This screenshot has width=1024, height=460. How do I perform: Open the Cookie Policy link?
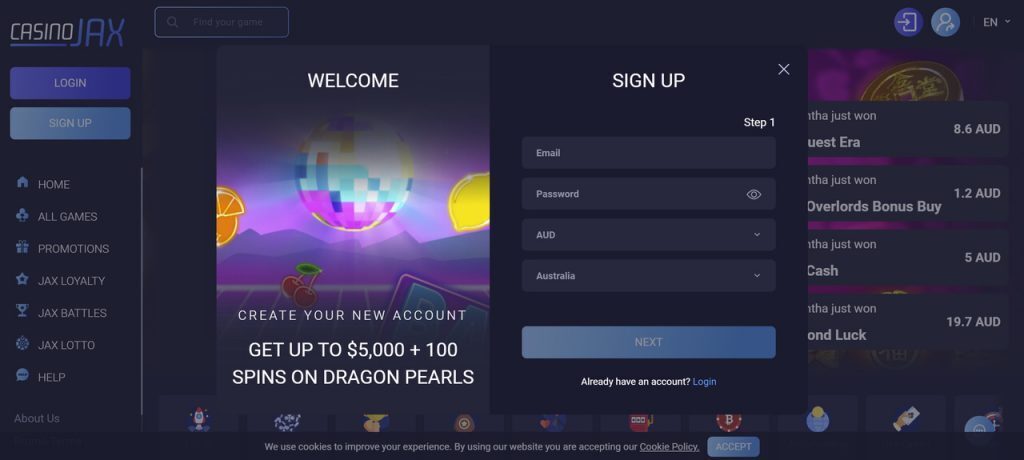coord(669,447)
